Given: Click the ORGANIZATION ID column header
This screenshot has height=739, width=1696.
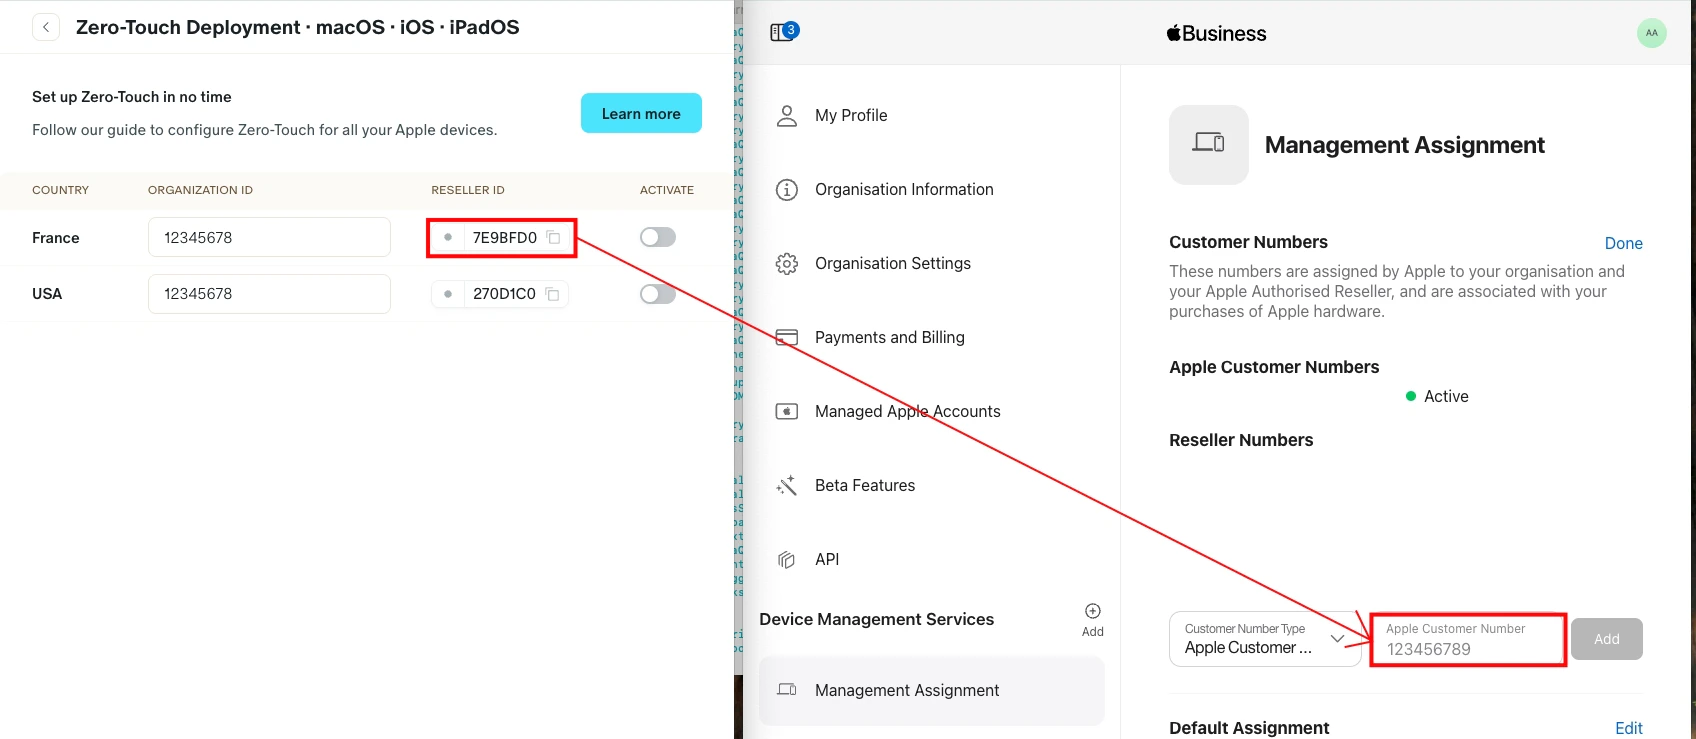Looking at the screenshot, I should tap(200, 190).
